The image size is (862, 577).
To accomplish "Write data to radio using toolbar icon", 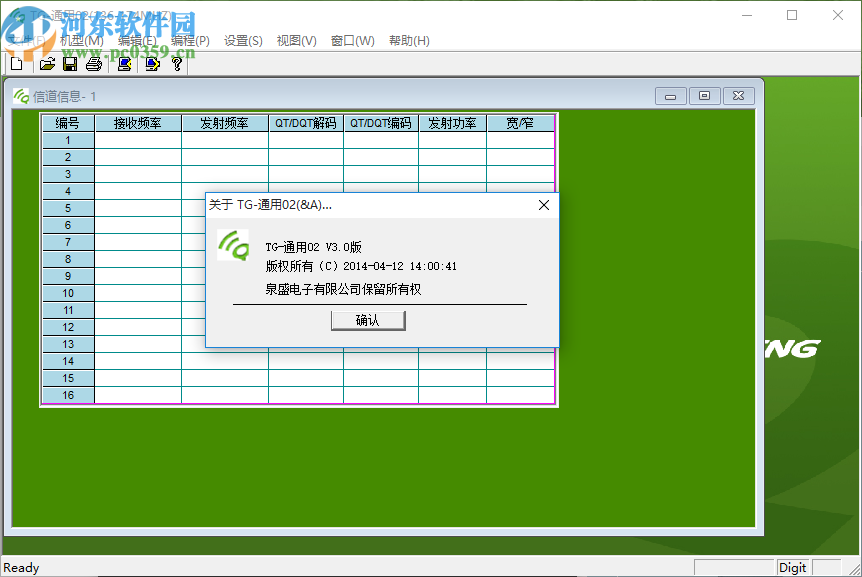I will (151, 63).
